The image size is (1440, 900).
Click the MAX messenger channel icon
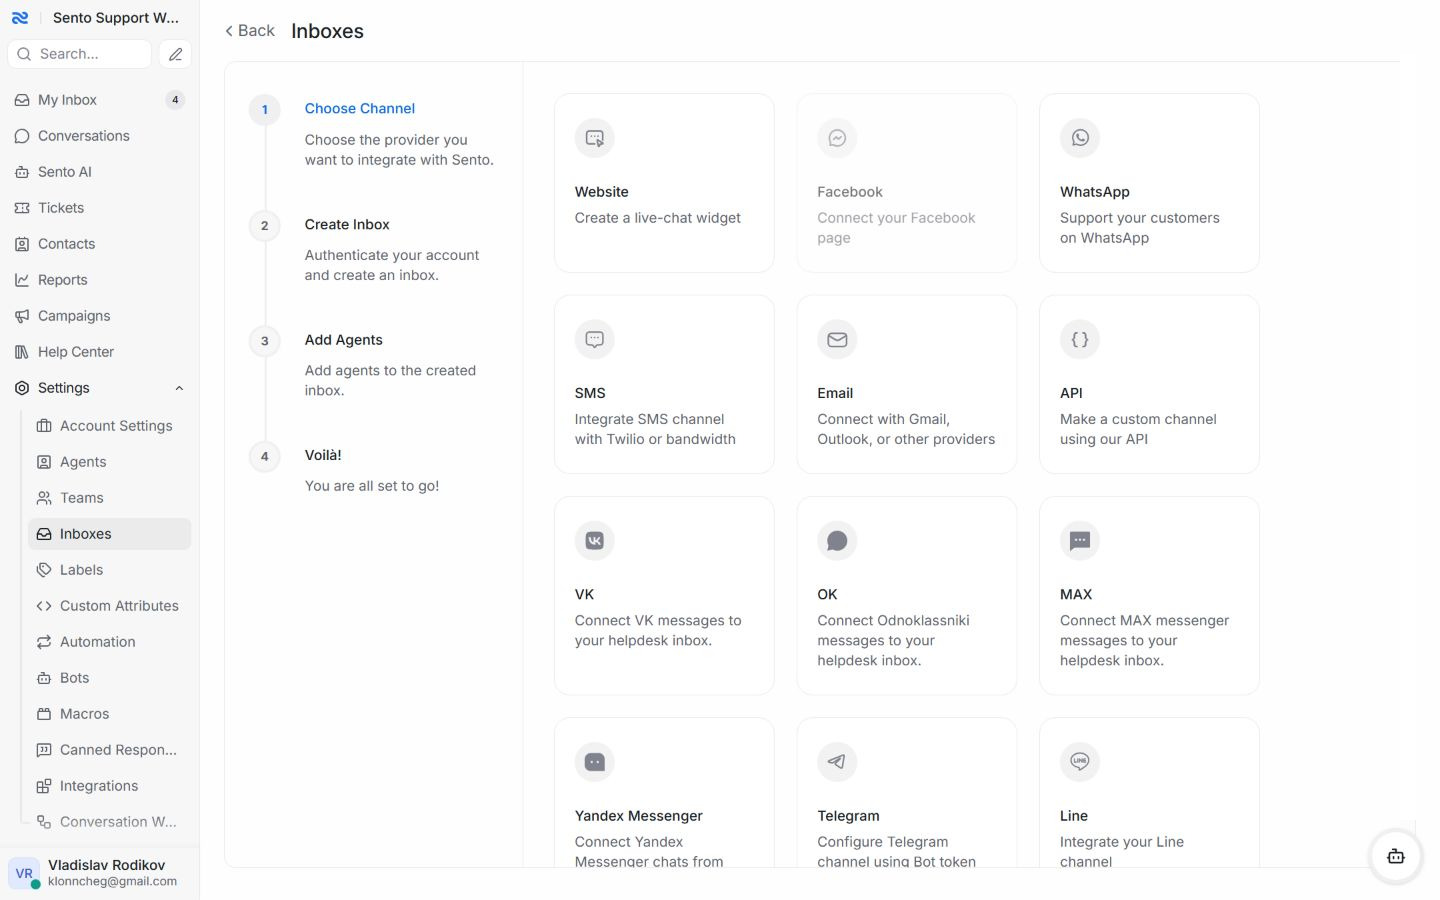coord(1080,541)
